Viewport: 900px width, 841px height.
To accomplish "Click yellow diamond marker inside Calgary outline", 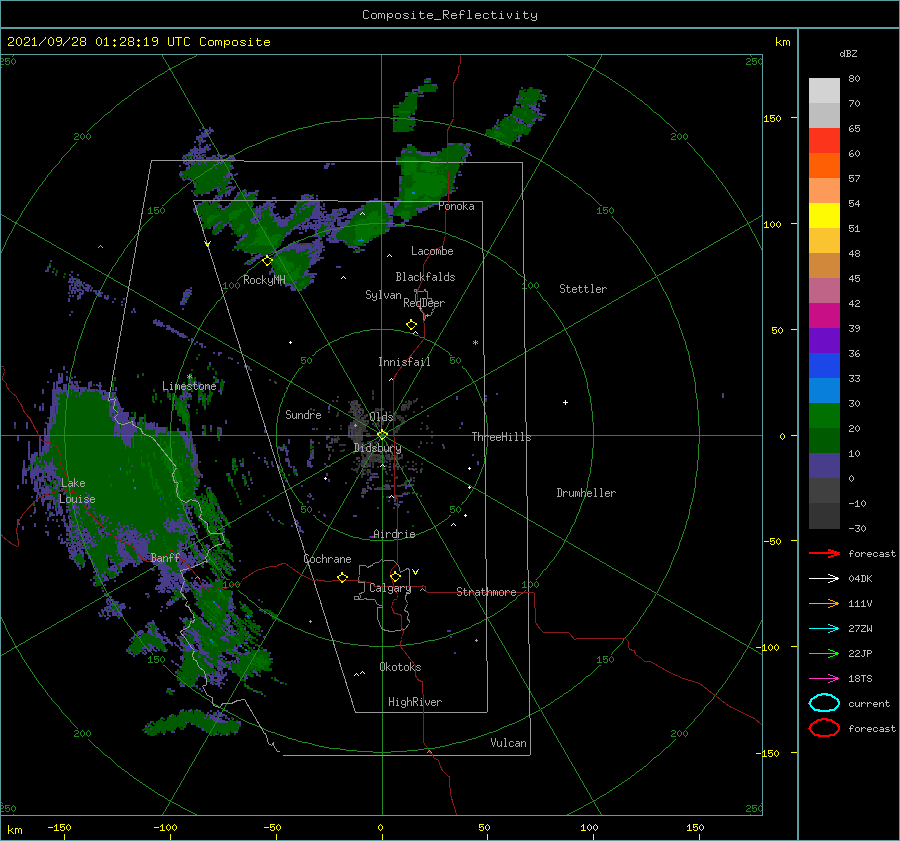I will (395, 576).
